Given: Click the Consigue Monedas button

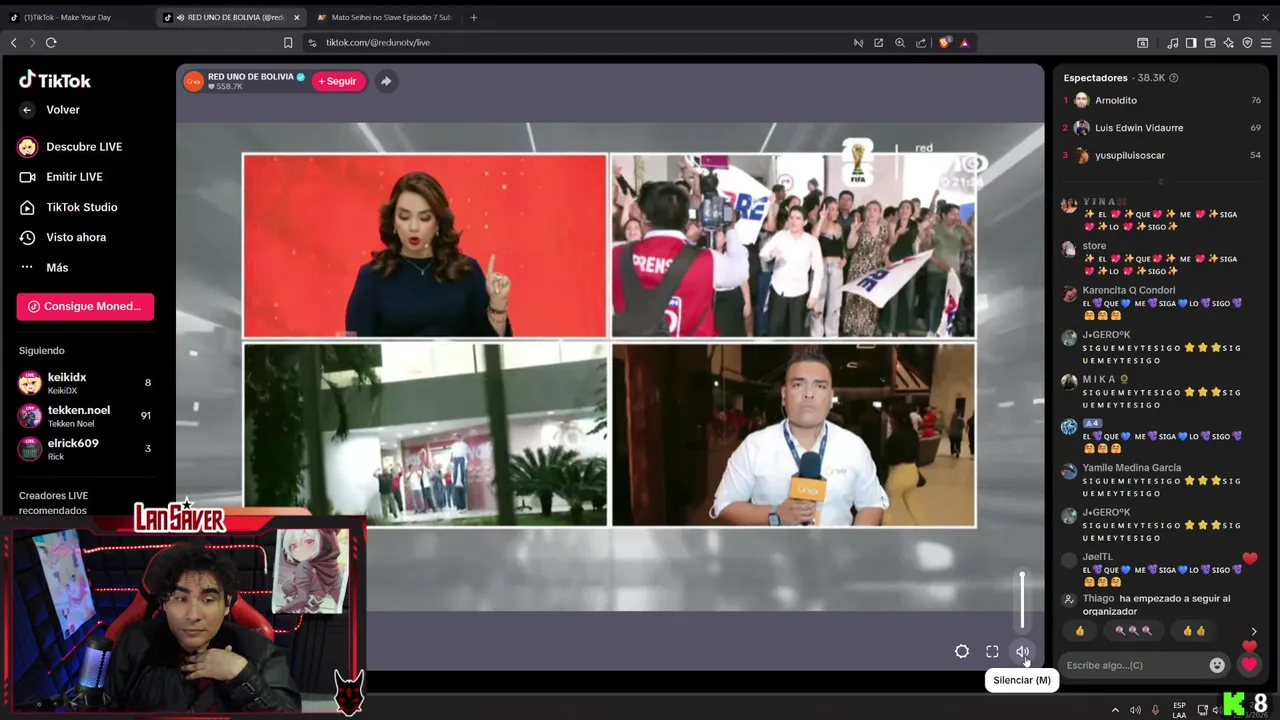Looking at the screenshot, I should [x=85, y=306].
